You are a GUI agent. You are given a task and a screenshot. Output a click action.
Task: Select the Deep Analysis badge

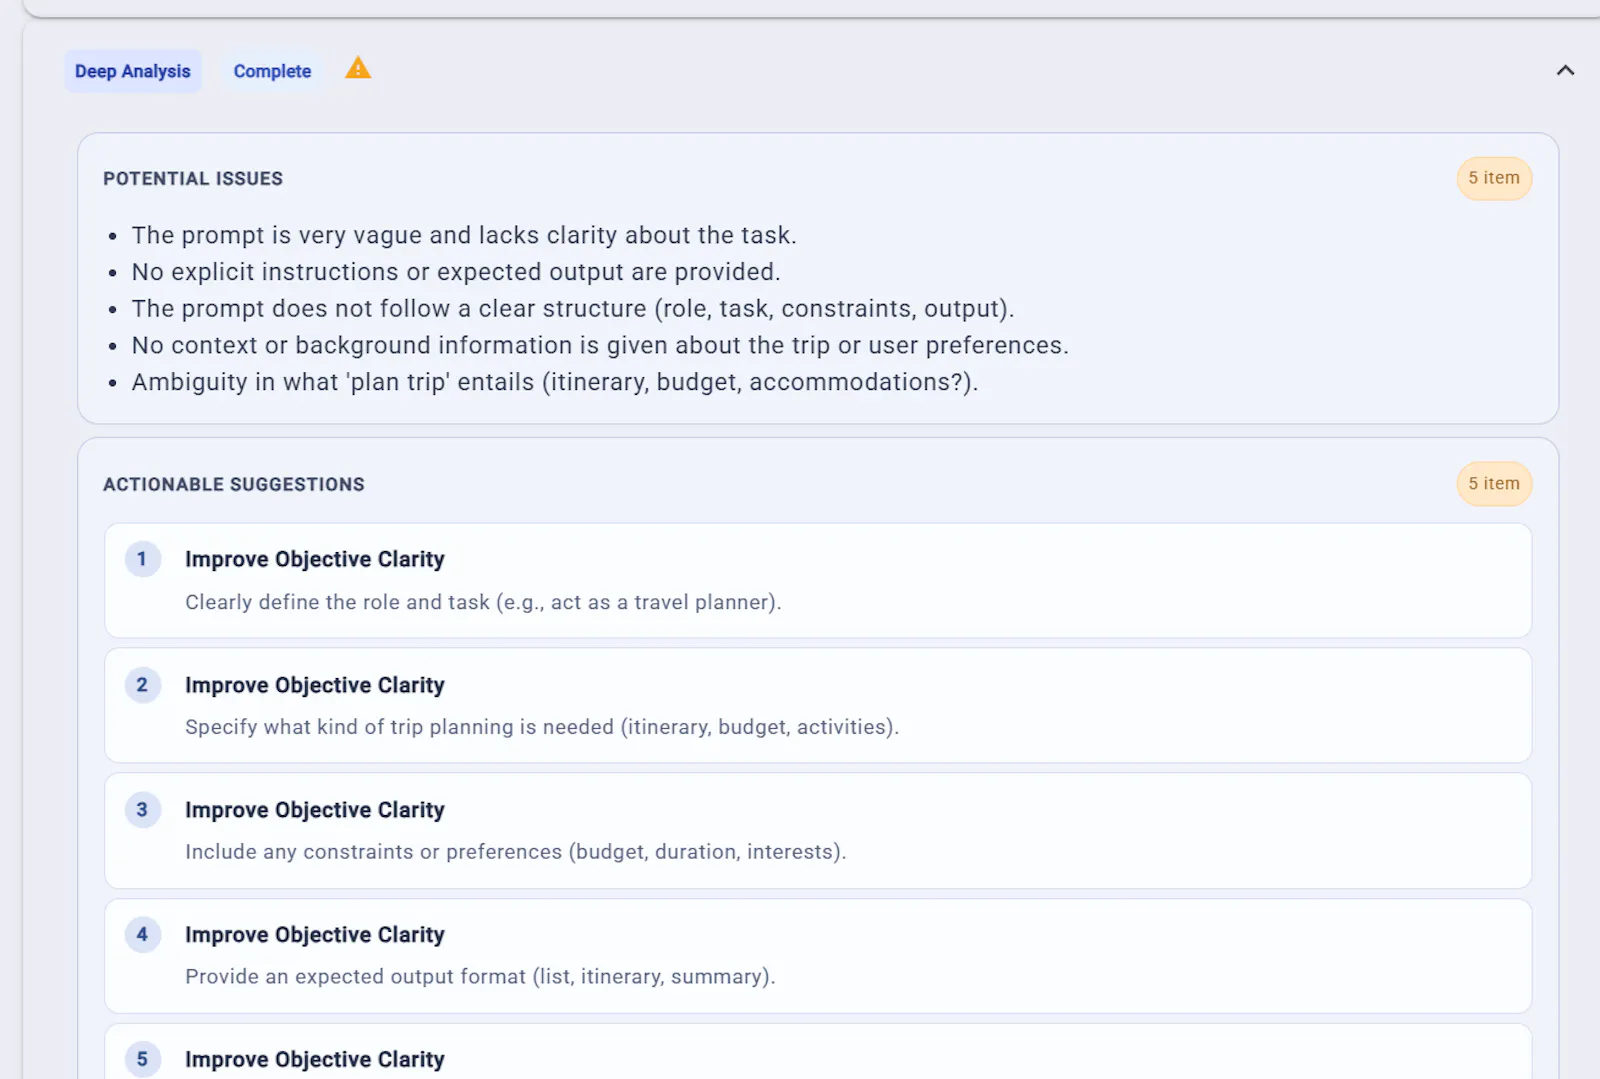[x=133, y=71]
